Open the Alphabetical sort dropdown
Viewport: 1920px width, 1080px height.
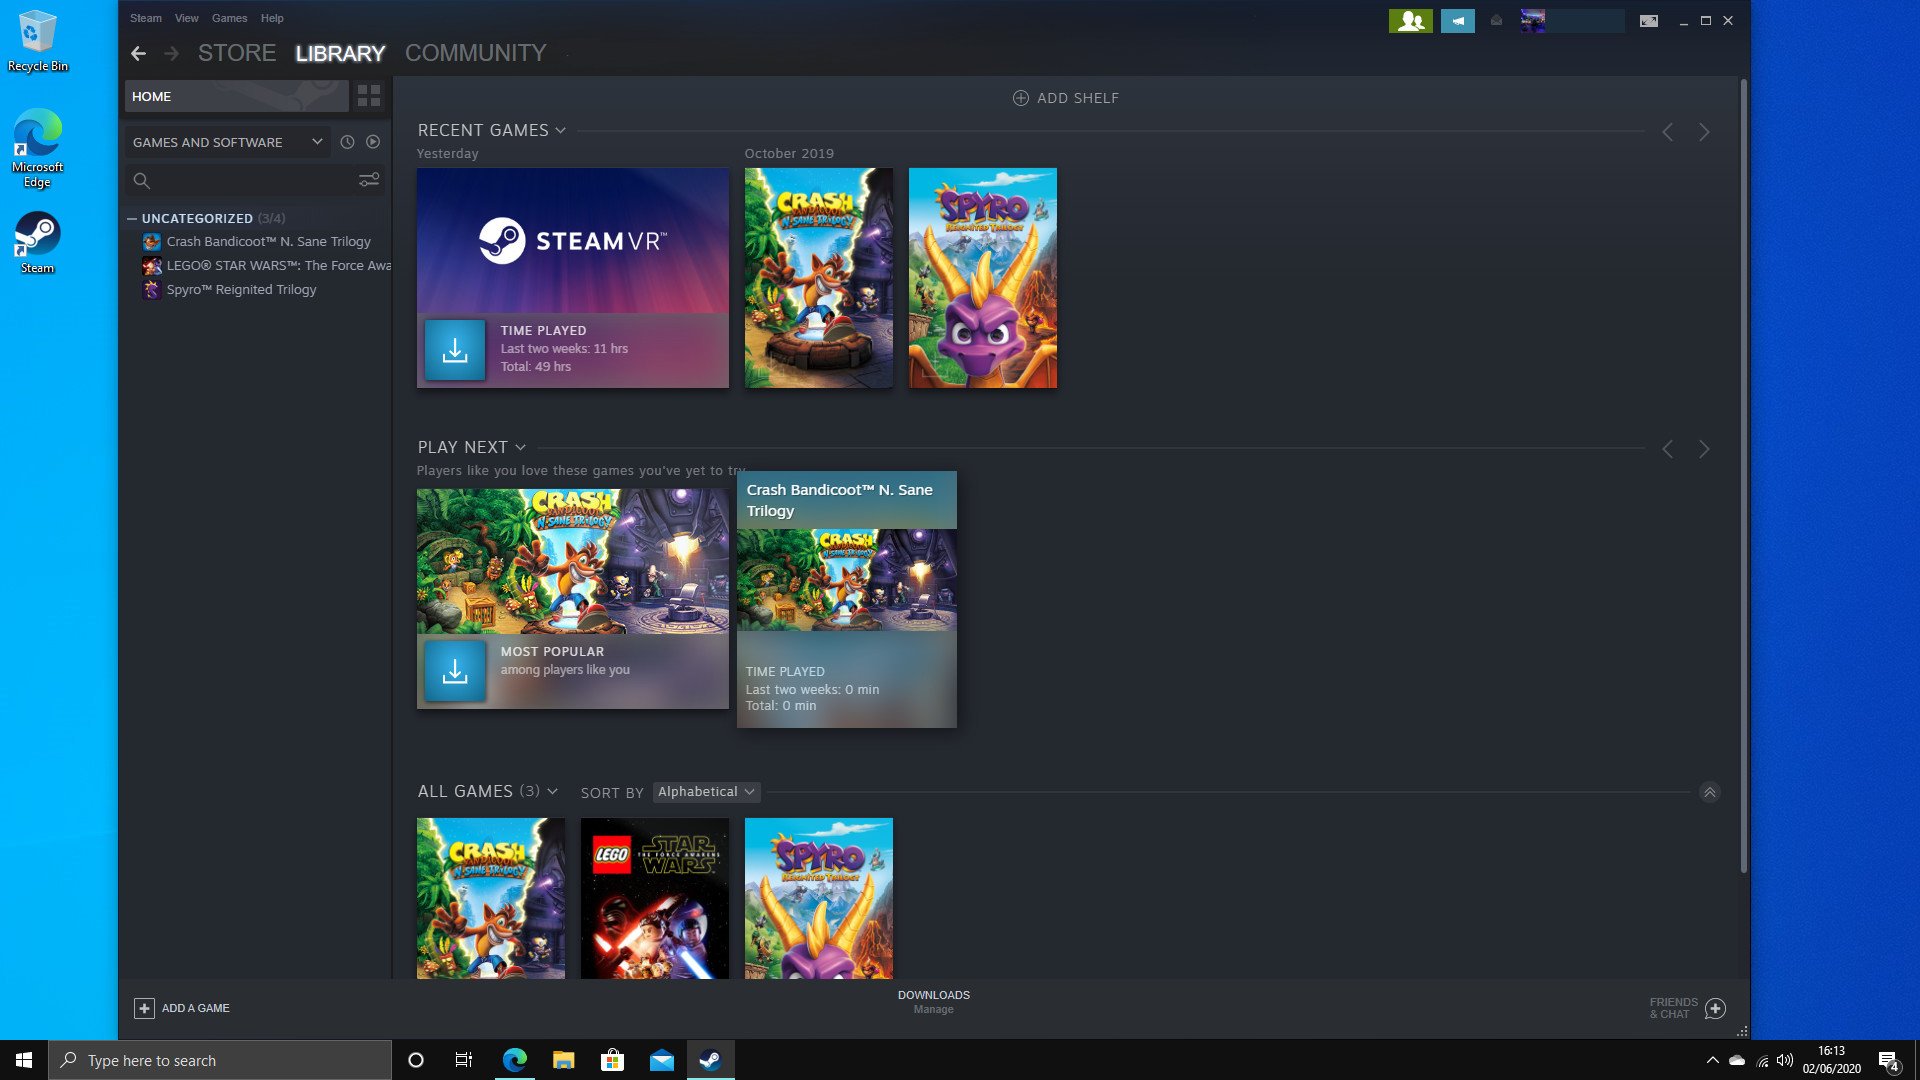[706, 791]
